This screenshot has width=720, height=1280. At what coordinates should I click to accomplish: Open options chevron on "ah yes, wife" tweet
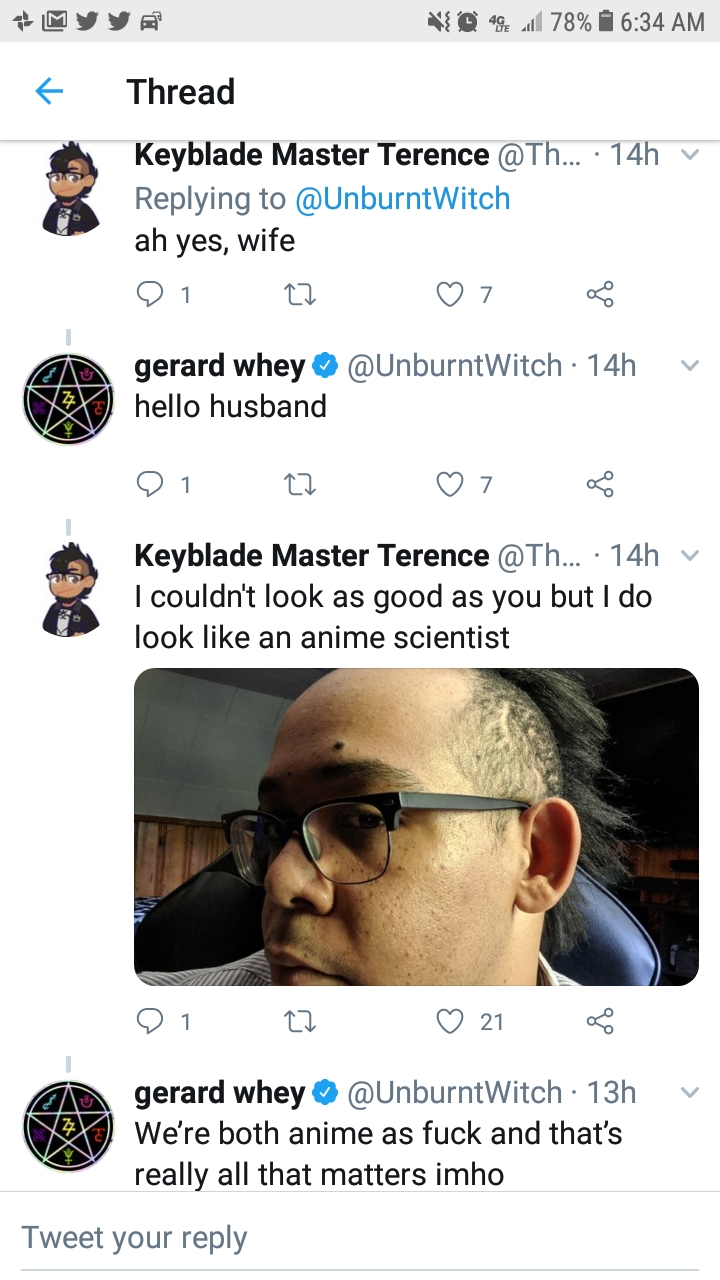688,155
